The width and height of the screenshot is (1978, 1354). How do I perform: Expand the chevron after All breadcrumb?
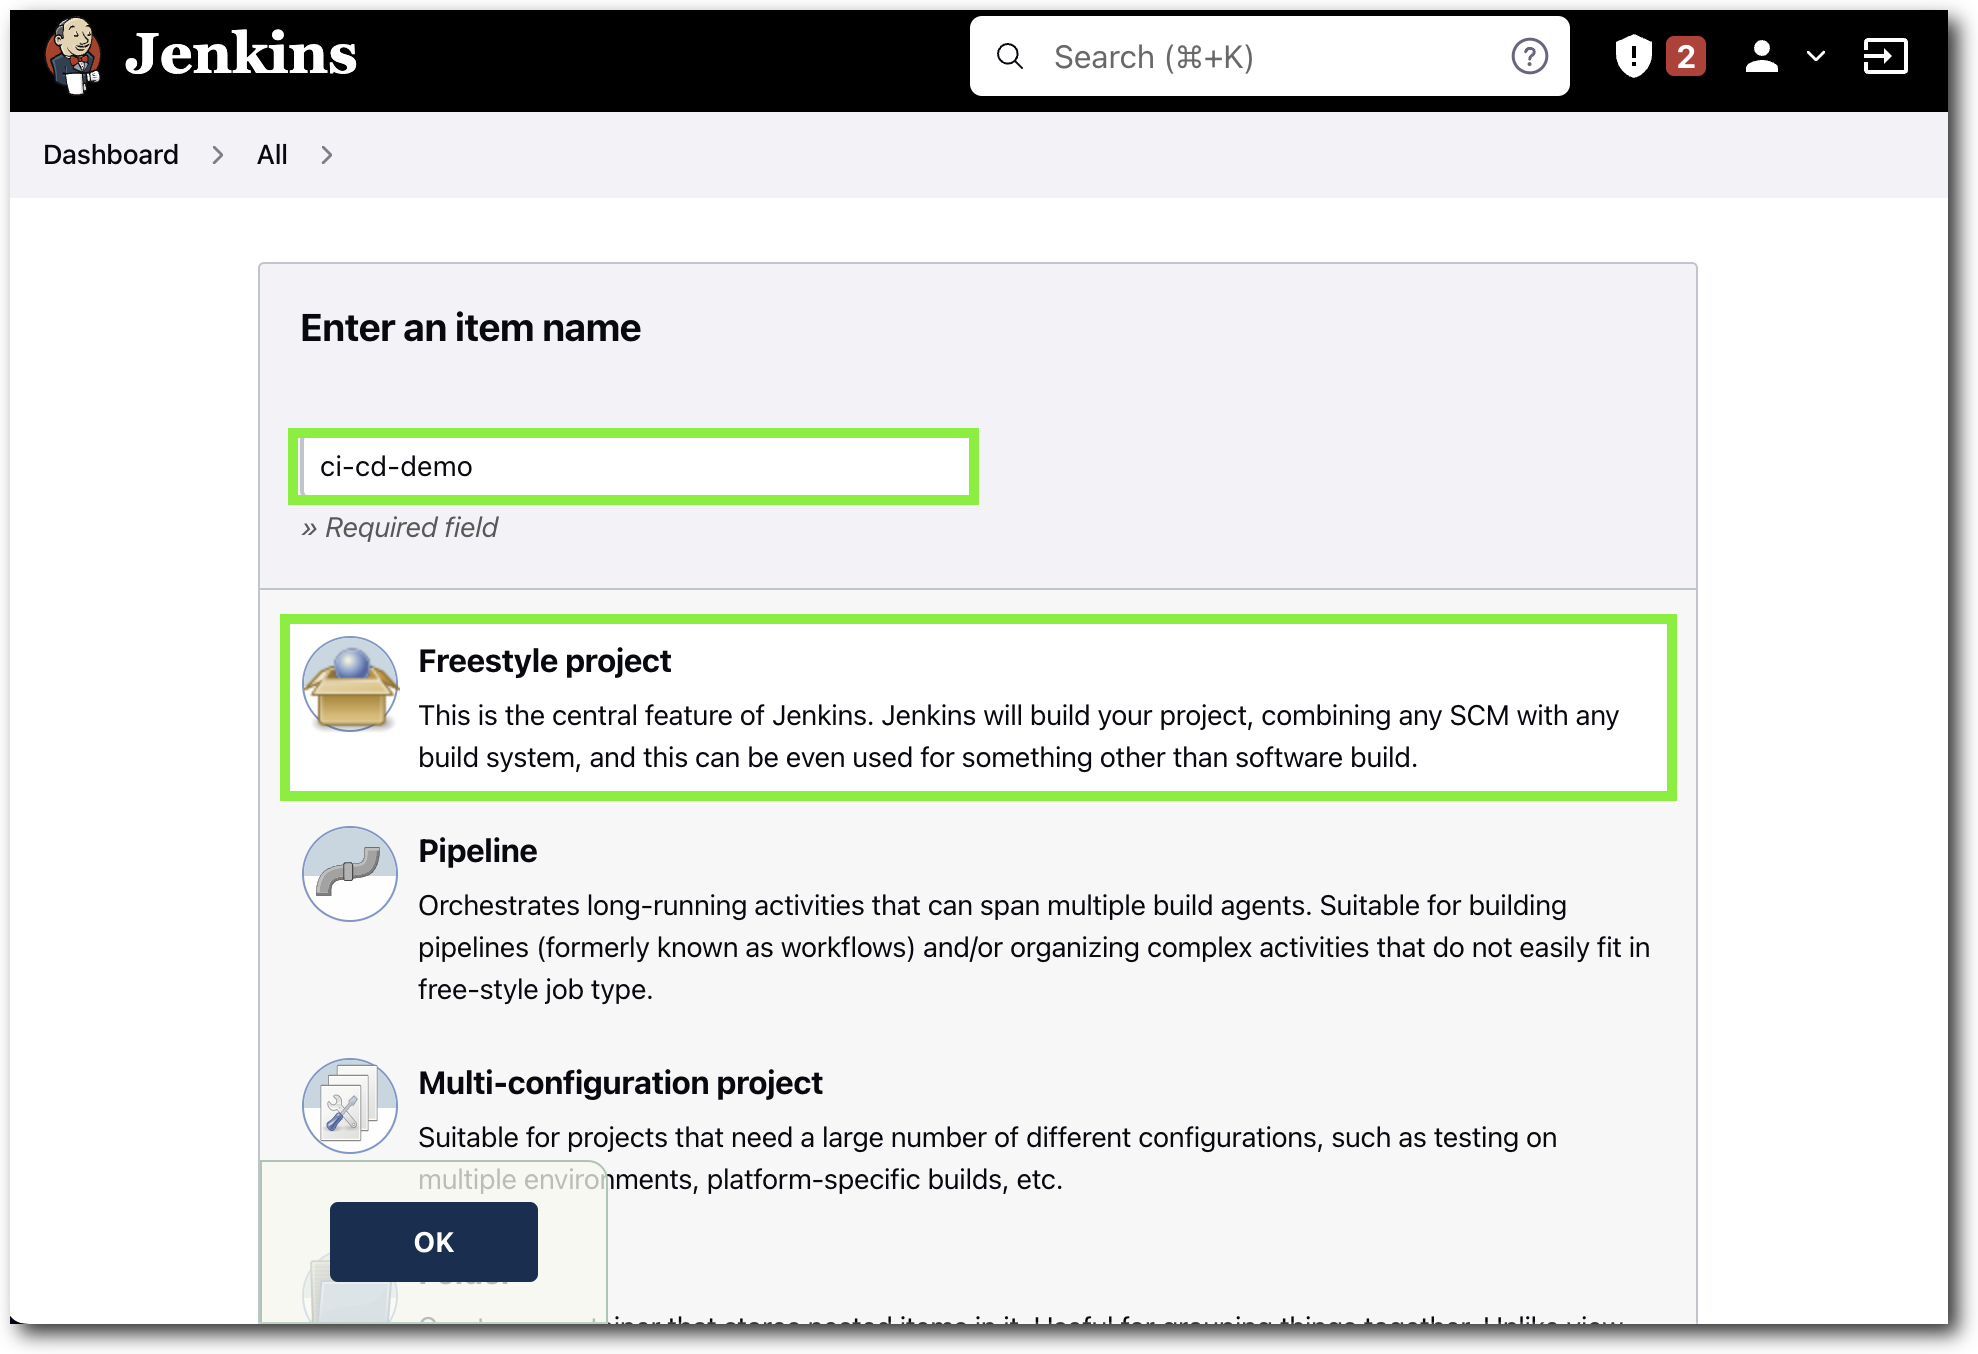327,155
